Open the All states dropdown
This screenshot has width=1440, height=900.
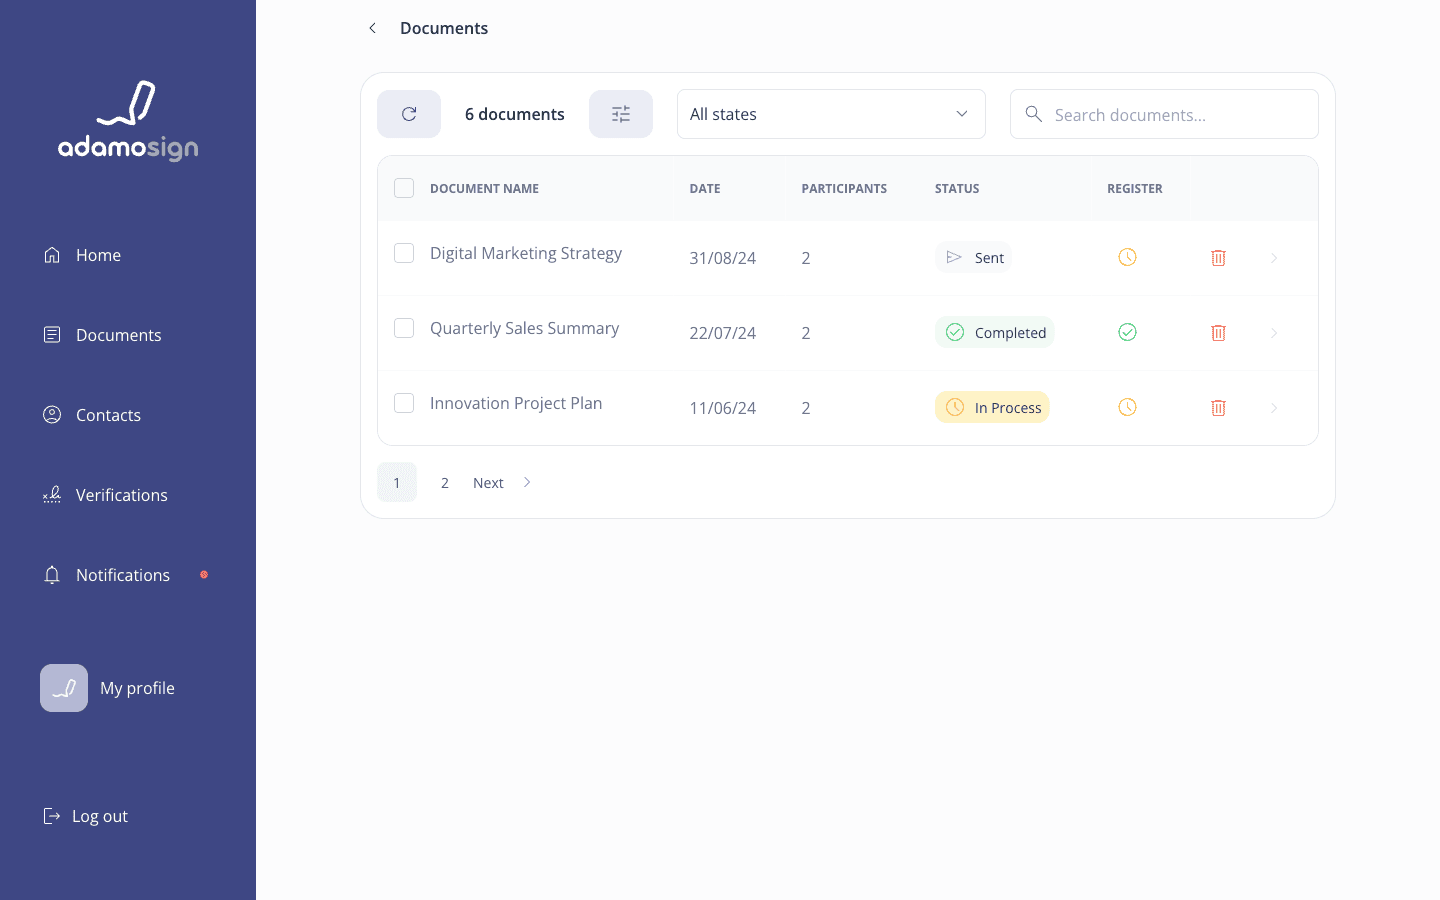(x=831, y=114)
